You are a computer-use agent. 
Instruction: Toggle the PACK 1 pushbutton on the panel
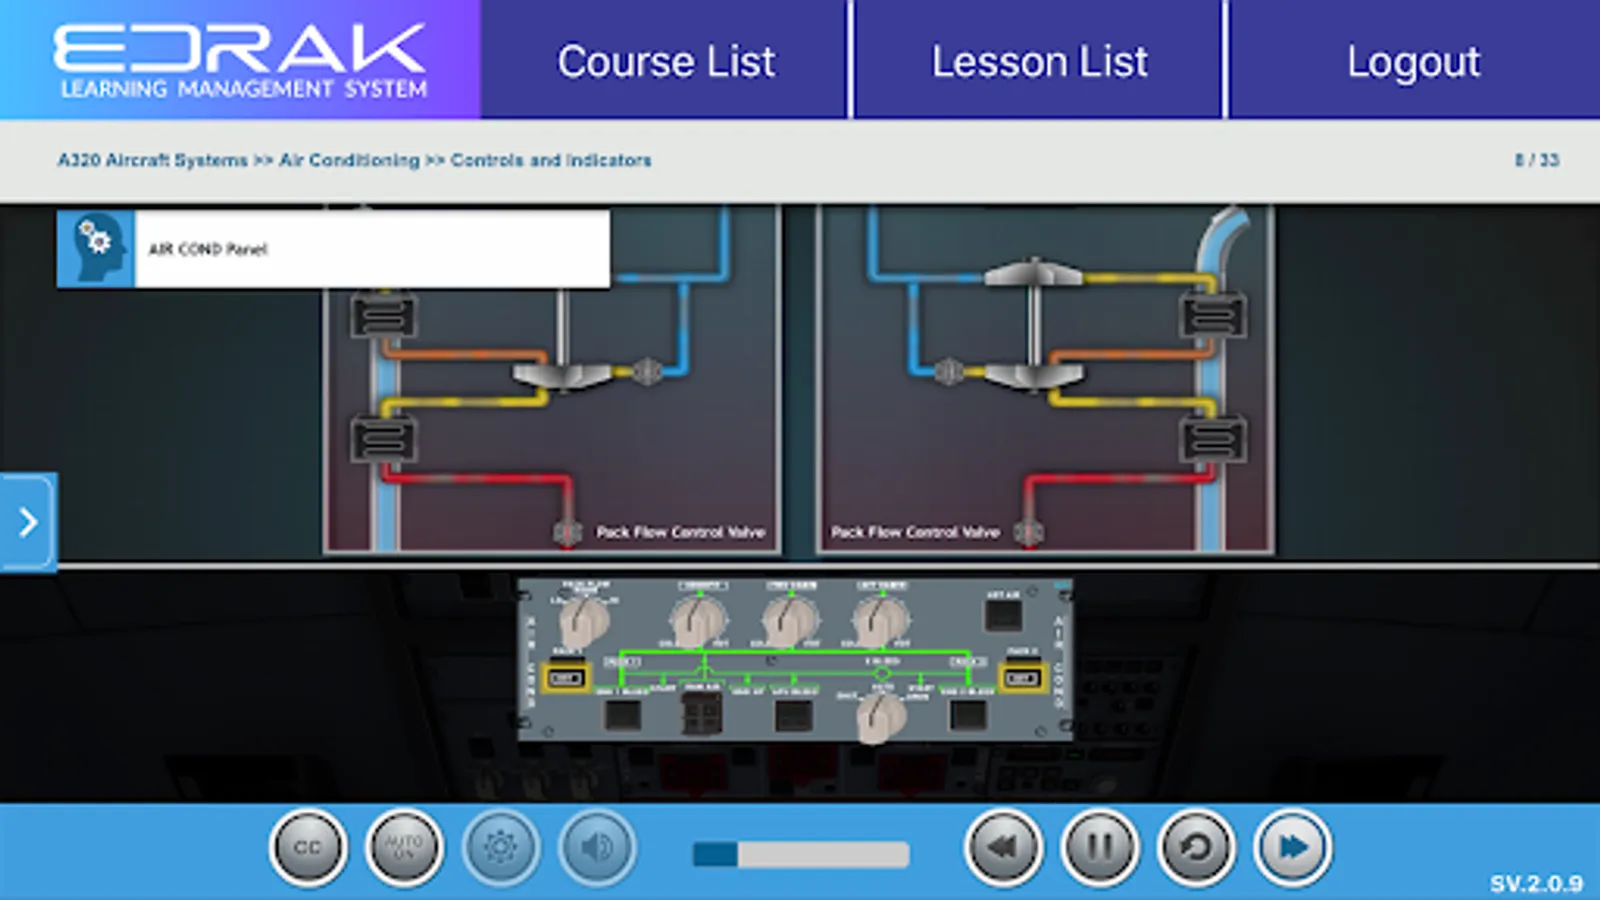click(x=566, y=678)
